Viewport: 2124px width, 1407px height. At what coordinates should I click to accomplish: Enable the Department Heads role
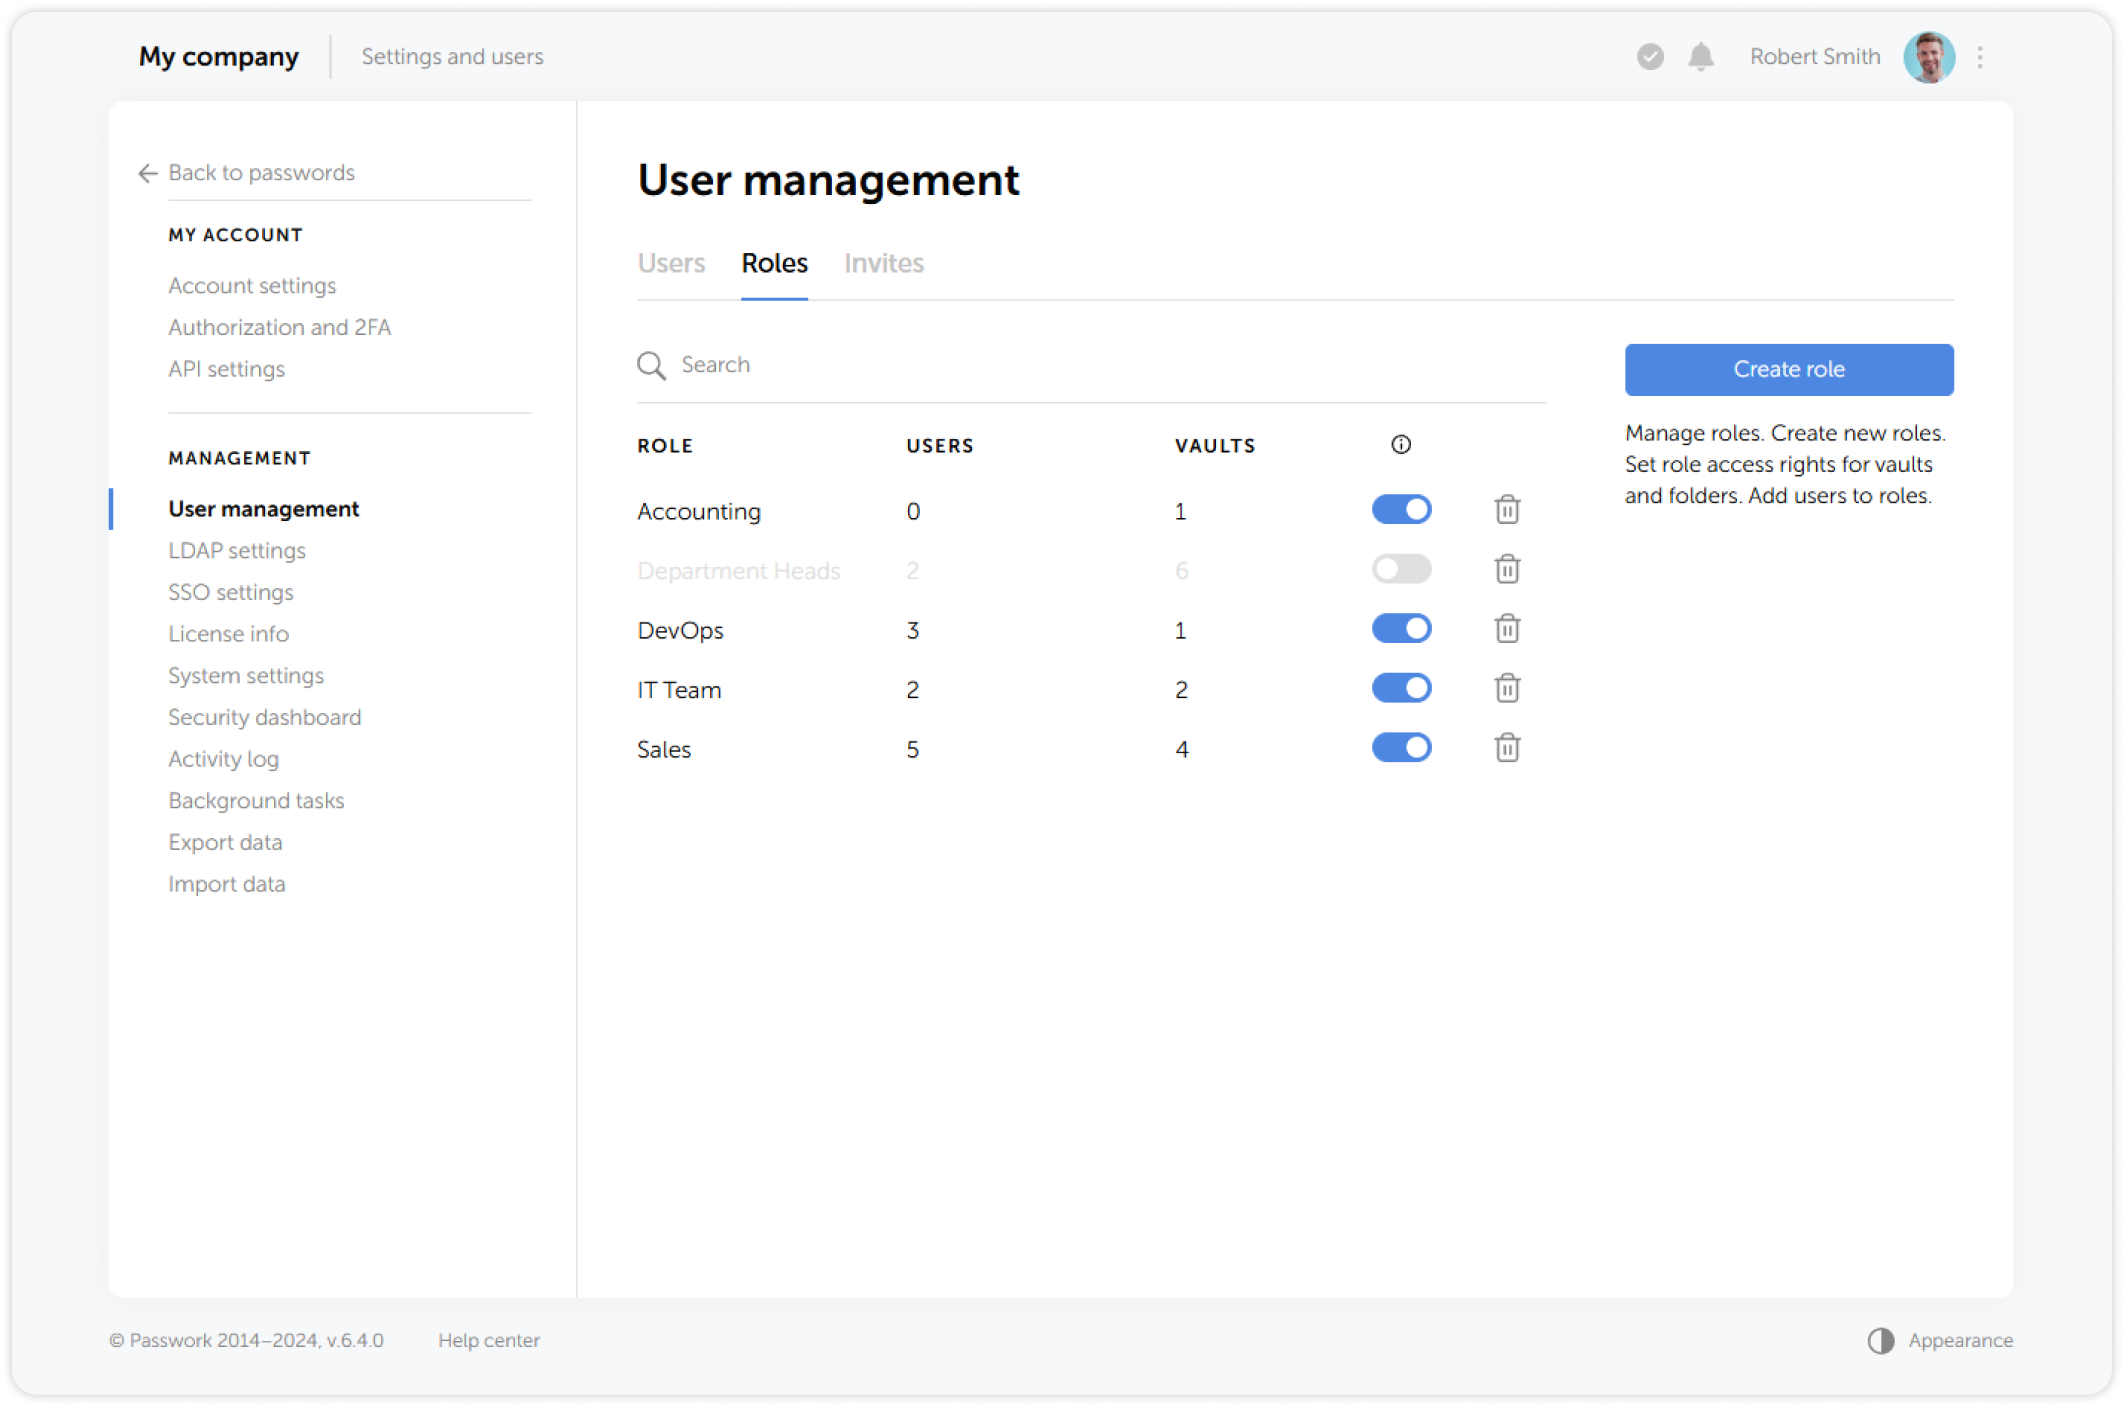(1401, 568)
